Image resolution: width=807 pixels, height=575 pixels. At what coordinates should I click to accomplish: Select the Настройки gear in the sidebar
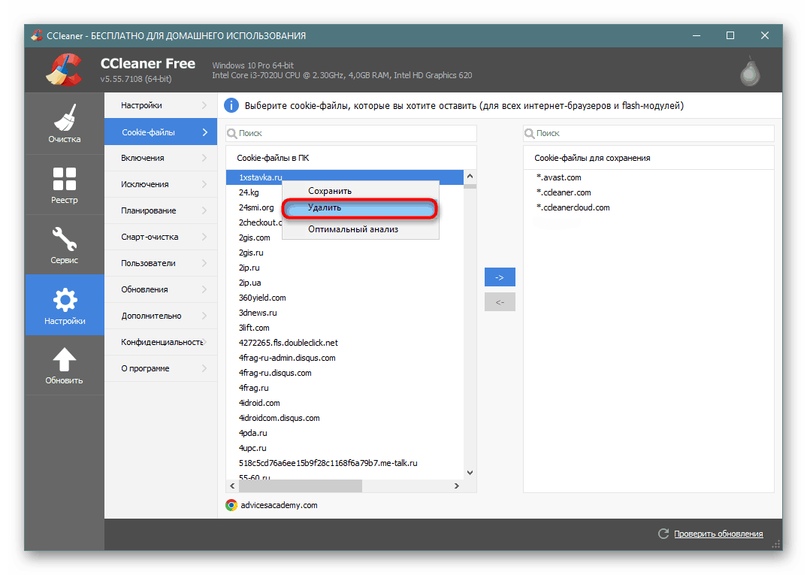(64, 305)
